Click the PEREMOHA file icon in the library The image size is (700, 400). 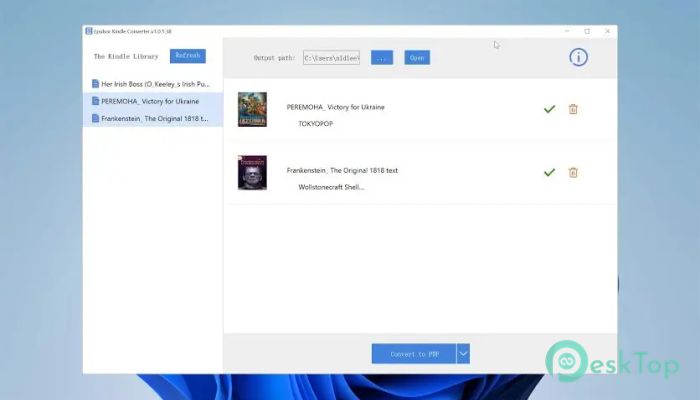pos(95,101)
